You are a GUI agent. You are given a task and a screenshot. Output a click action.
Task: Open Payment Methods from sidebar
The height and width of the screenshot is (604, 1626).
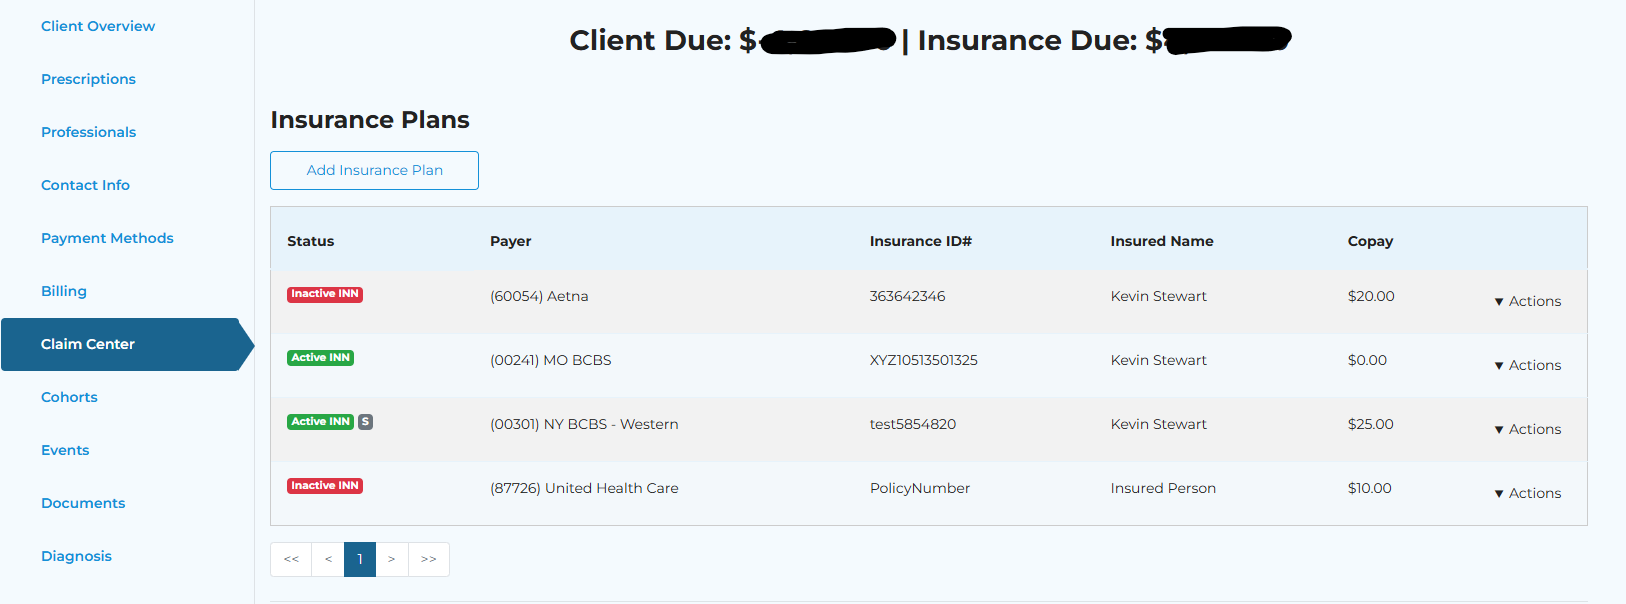pos(107,238)
